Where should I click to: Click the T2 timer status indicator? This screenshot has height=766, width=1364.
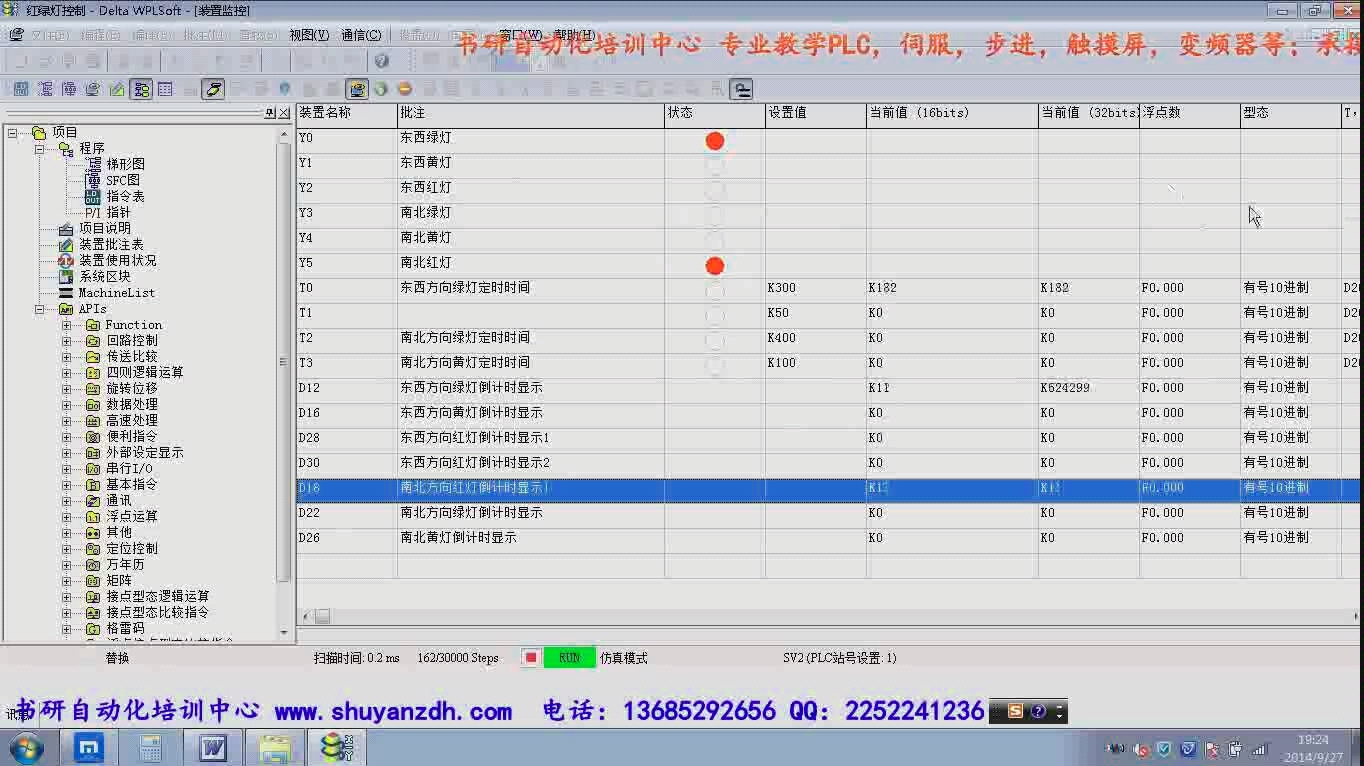714,341
